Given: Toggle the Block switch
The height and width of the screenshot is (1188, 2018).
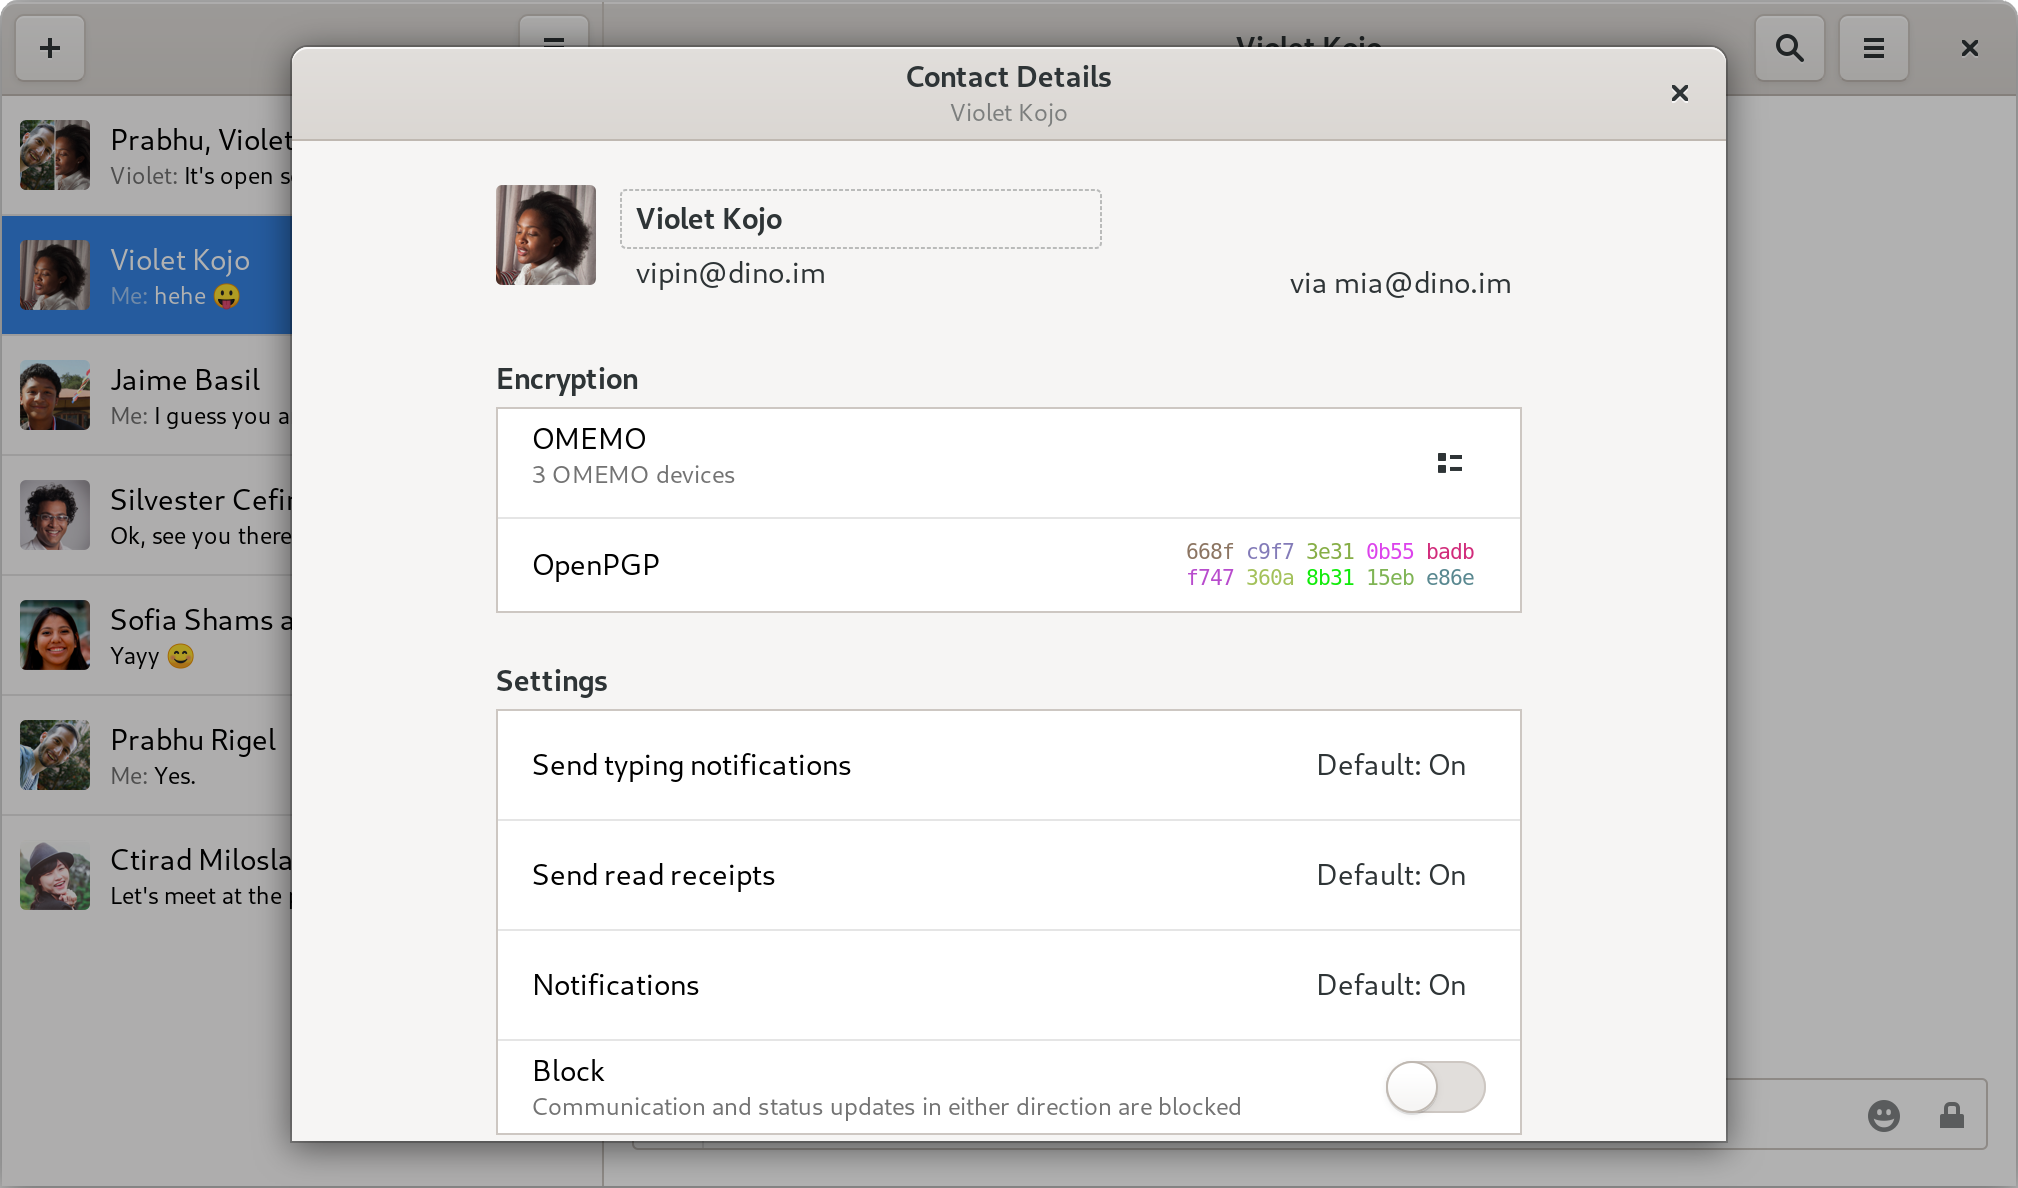Looking at the screenshot, I should (1434, 1087).
